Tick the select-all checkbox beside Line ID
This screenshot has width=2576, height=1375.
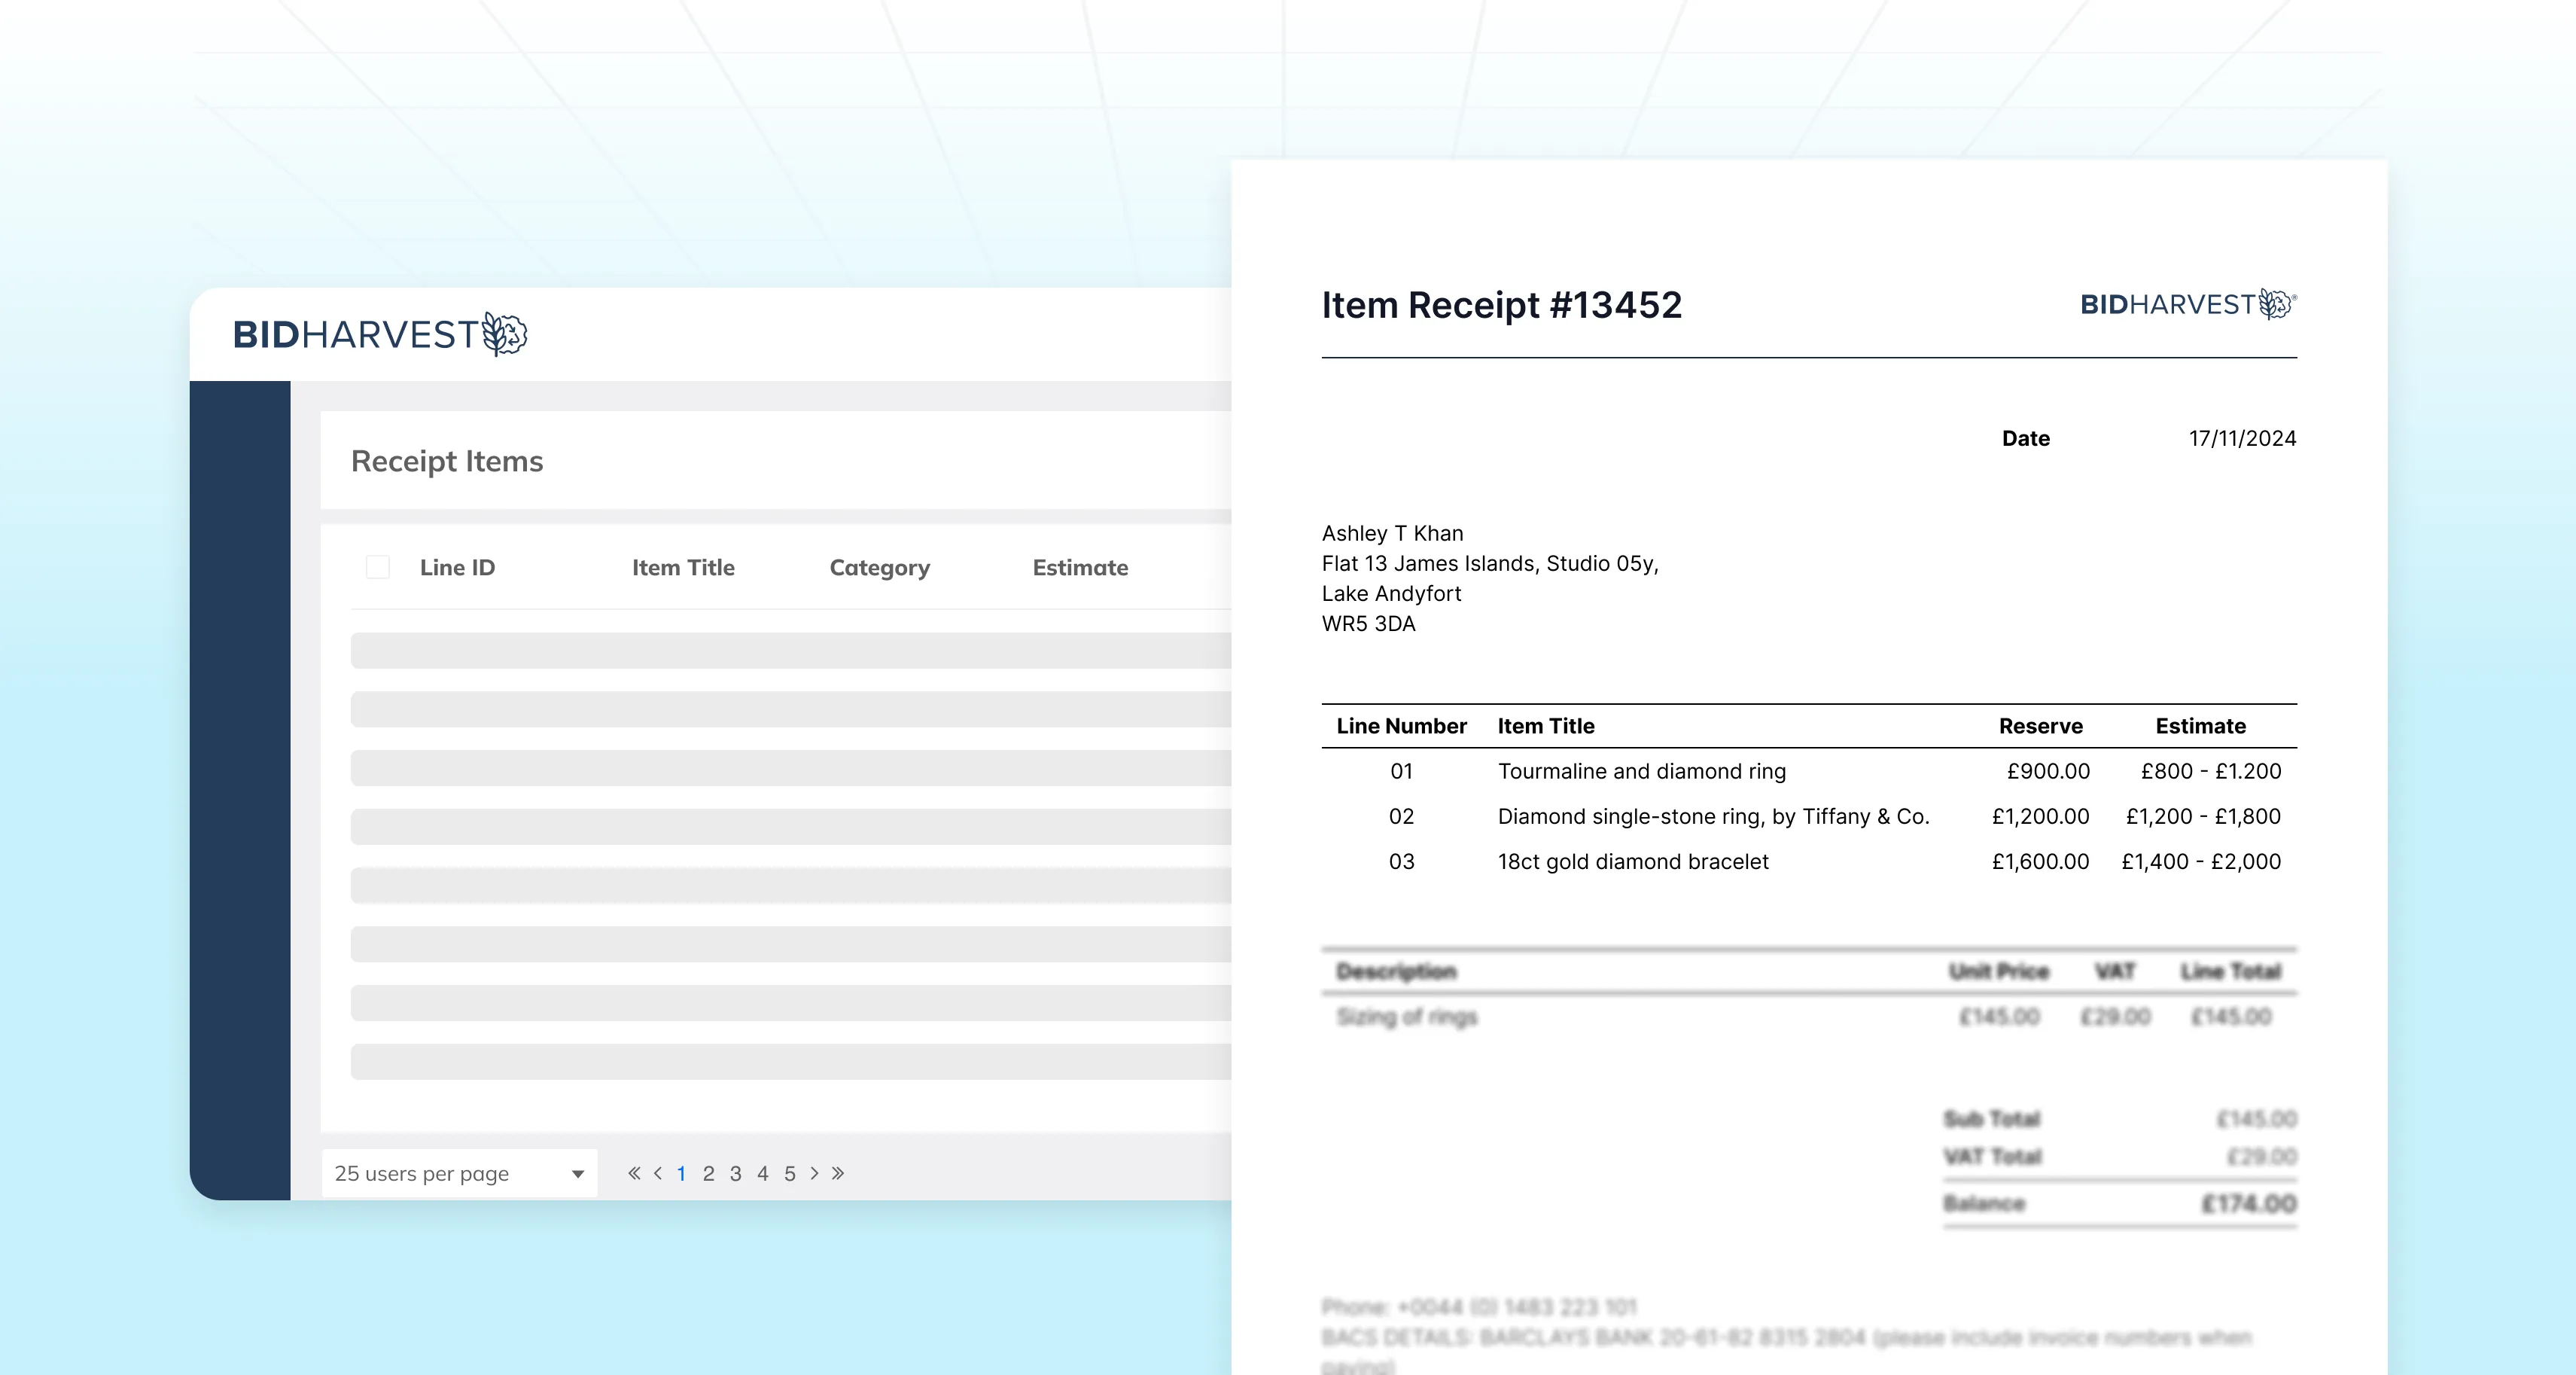[378, 567]
